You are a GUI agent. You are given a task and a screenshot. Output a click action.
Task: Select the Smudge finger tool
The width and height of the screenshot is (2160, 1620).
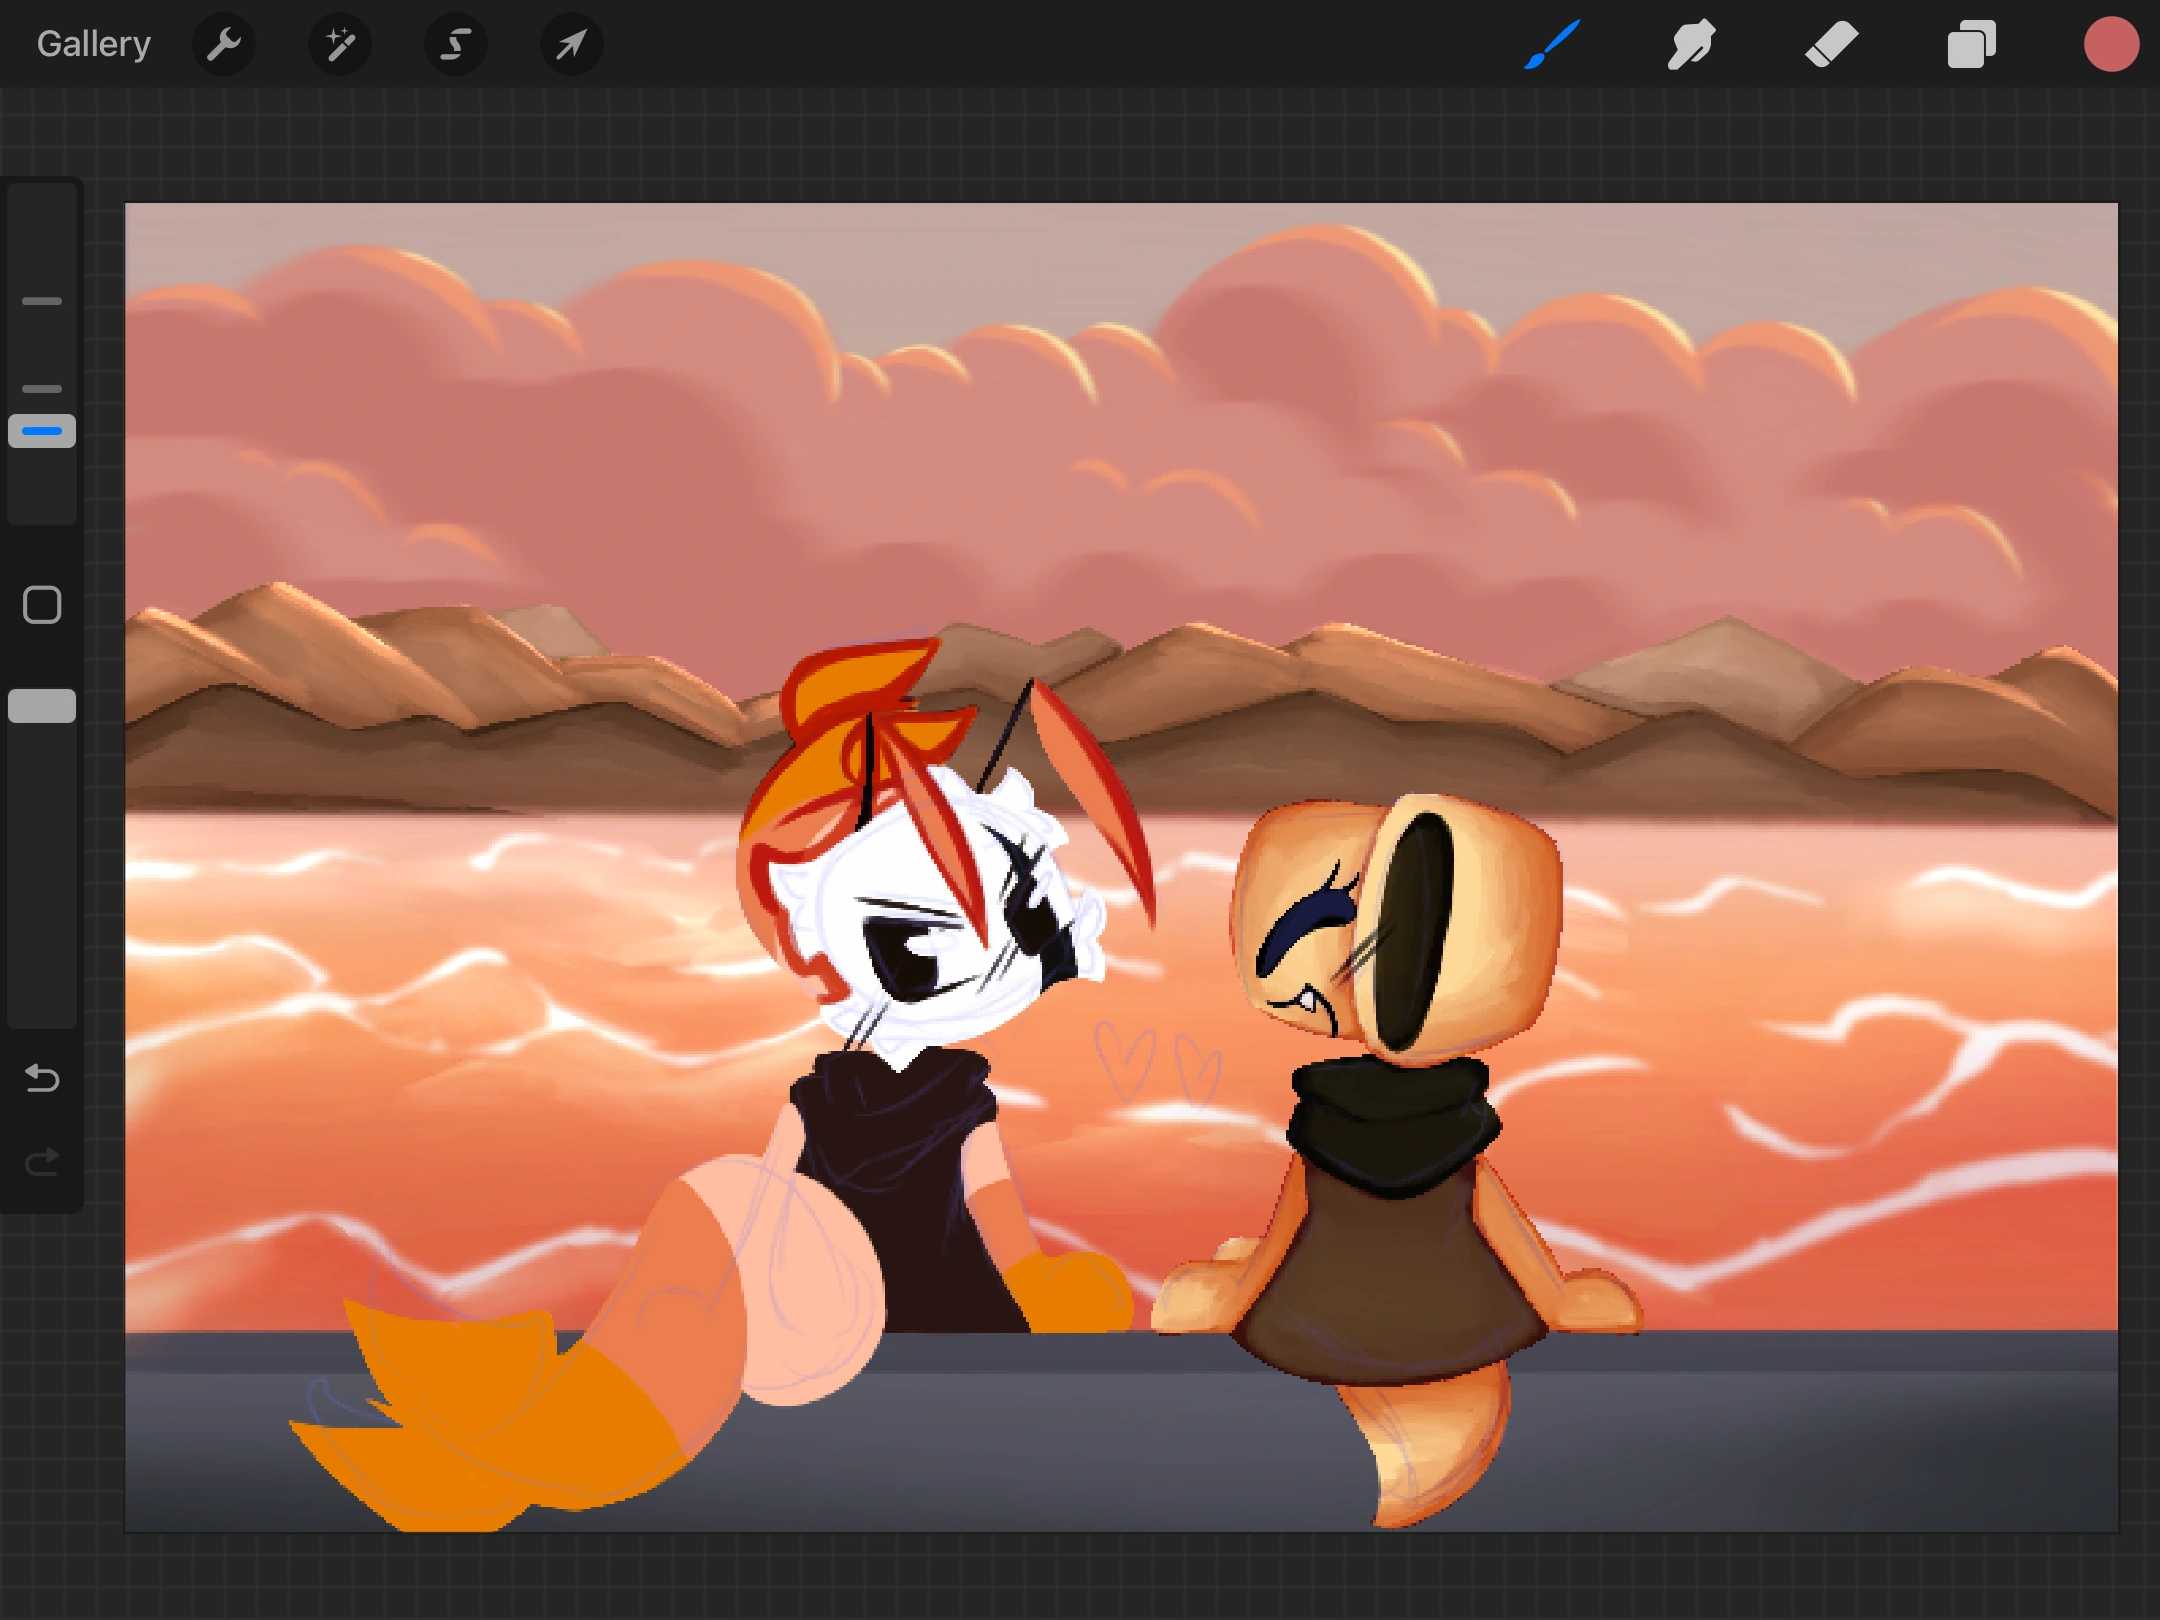pyautogui.click(x=1691, y=44)
